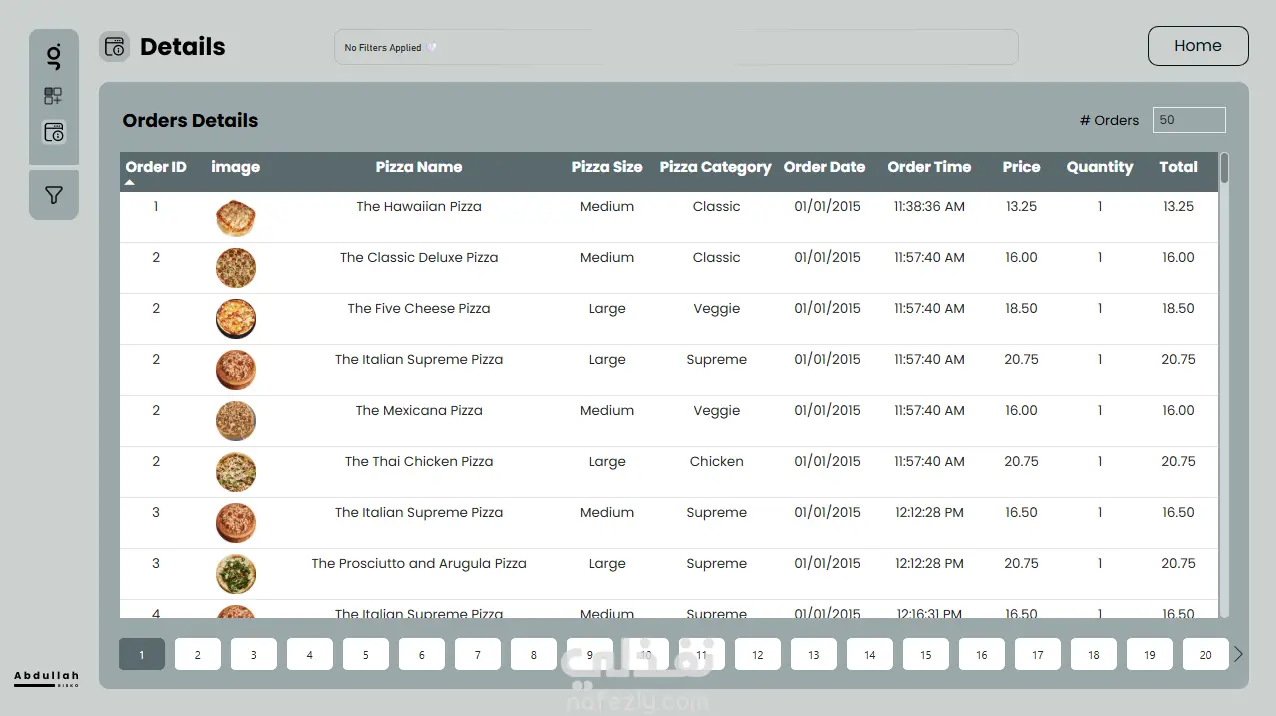Click the table vertical scrollbar thumb

tap(1225, 169)
